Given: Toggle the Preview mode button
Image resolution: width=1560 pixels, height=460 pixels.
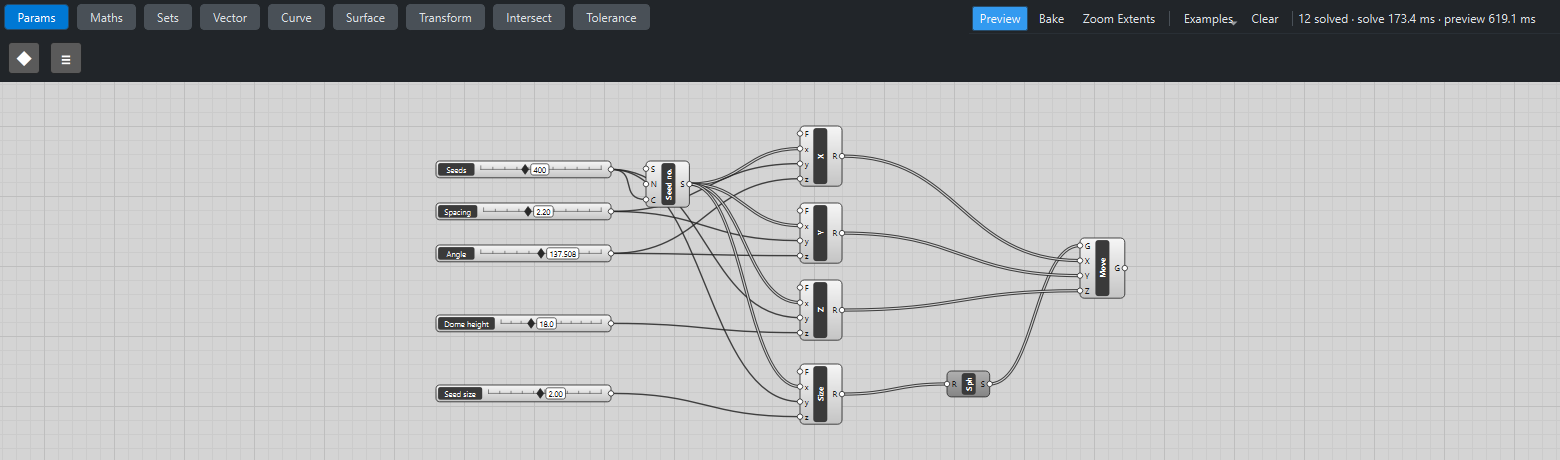Looking at the screenshot, I should (1000, 19).
